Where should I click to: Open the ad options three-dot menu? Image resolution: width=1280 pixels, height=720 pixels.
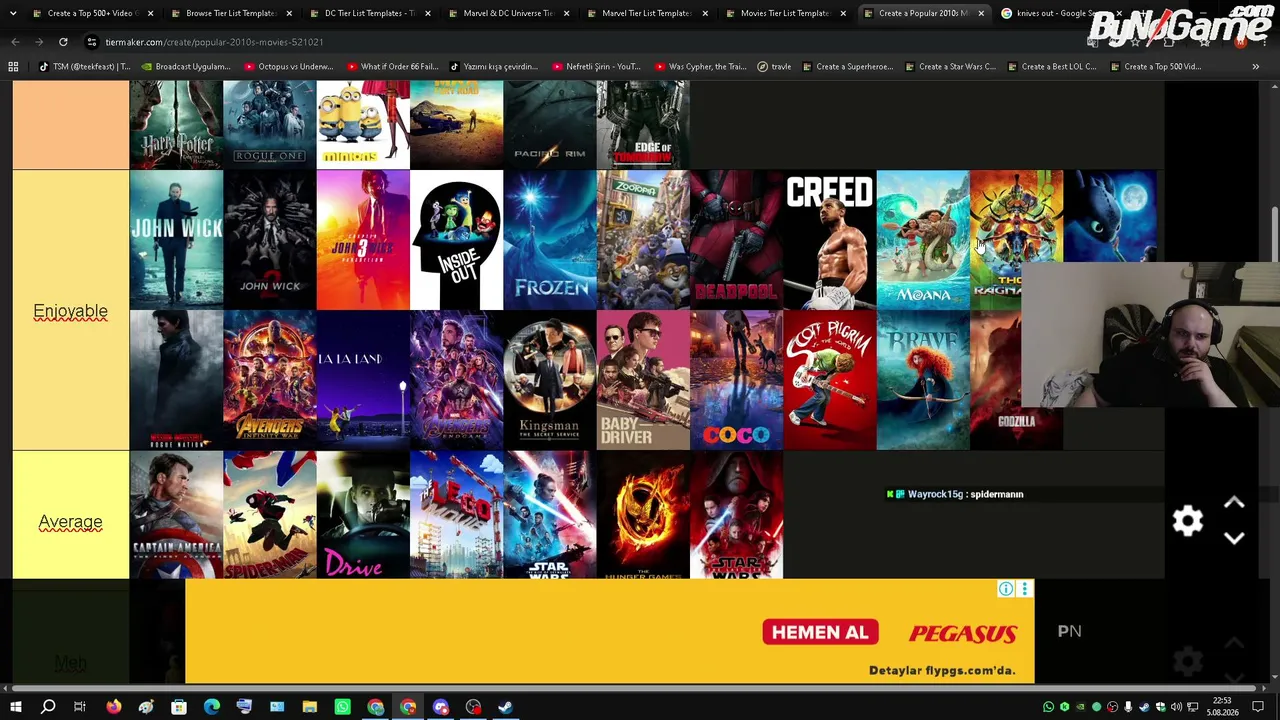pyautogui.click(x=1024, y=589)
